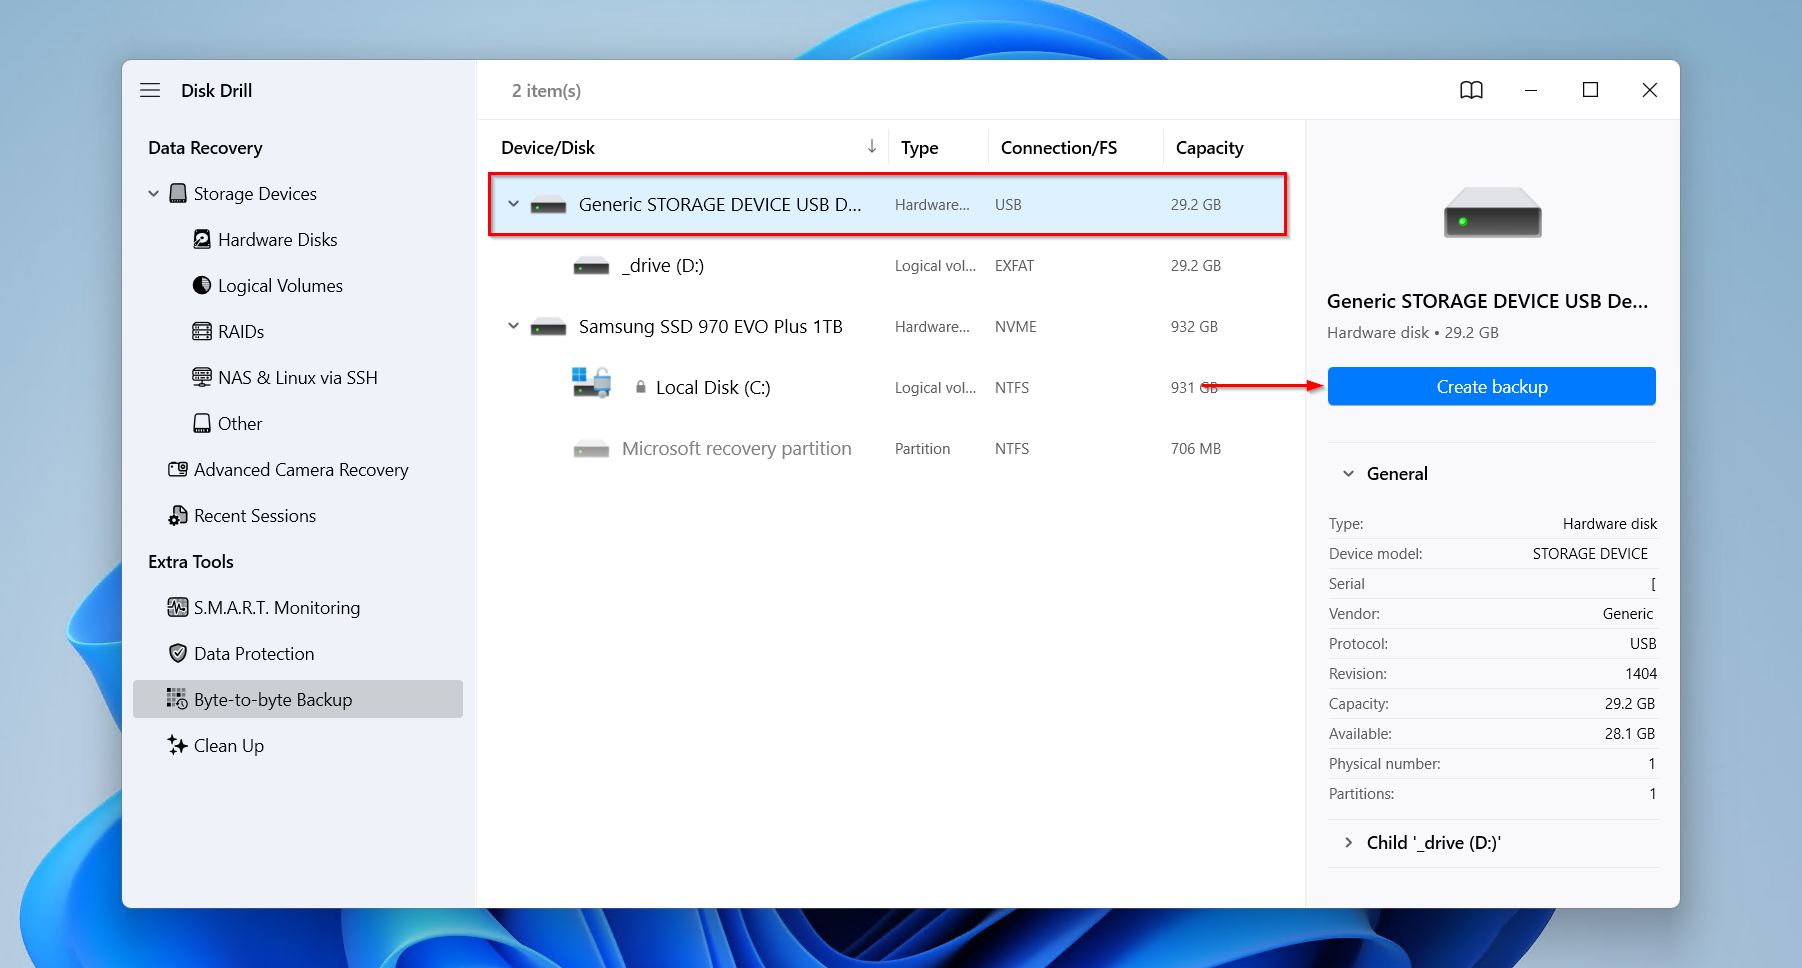Collapse the Samsung SSD 970 EVO tree

pos(513,326)
